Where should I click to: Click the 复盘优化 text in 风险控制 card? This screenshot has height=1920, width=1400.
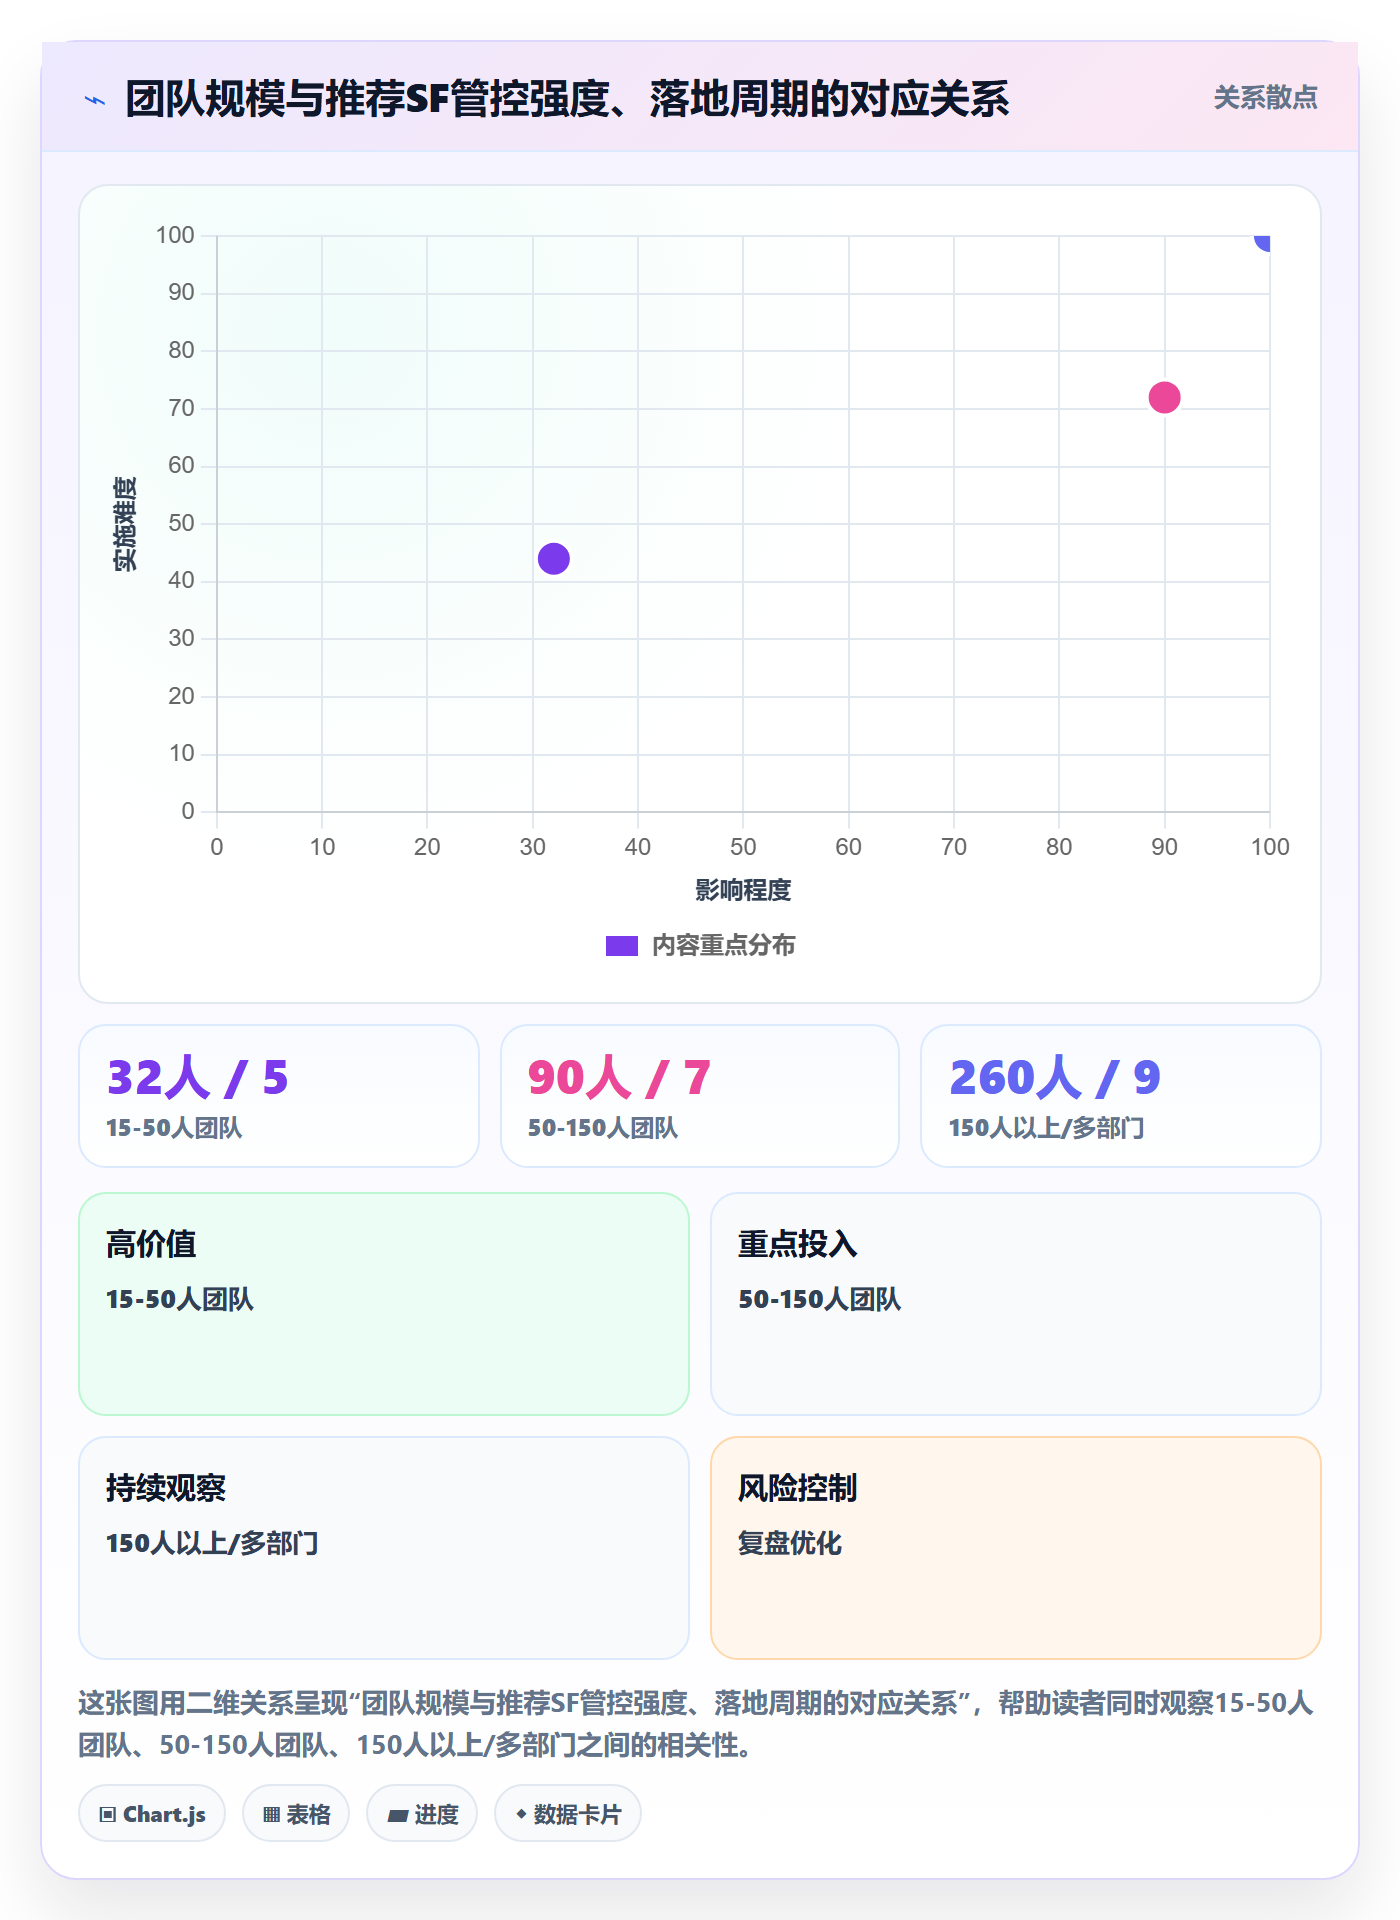pos(790,1543)
